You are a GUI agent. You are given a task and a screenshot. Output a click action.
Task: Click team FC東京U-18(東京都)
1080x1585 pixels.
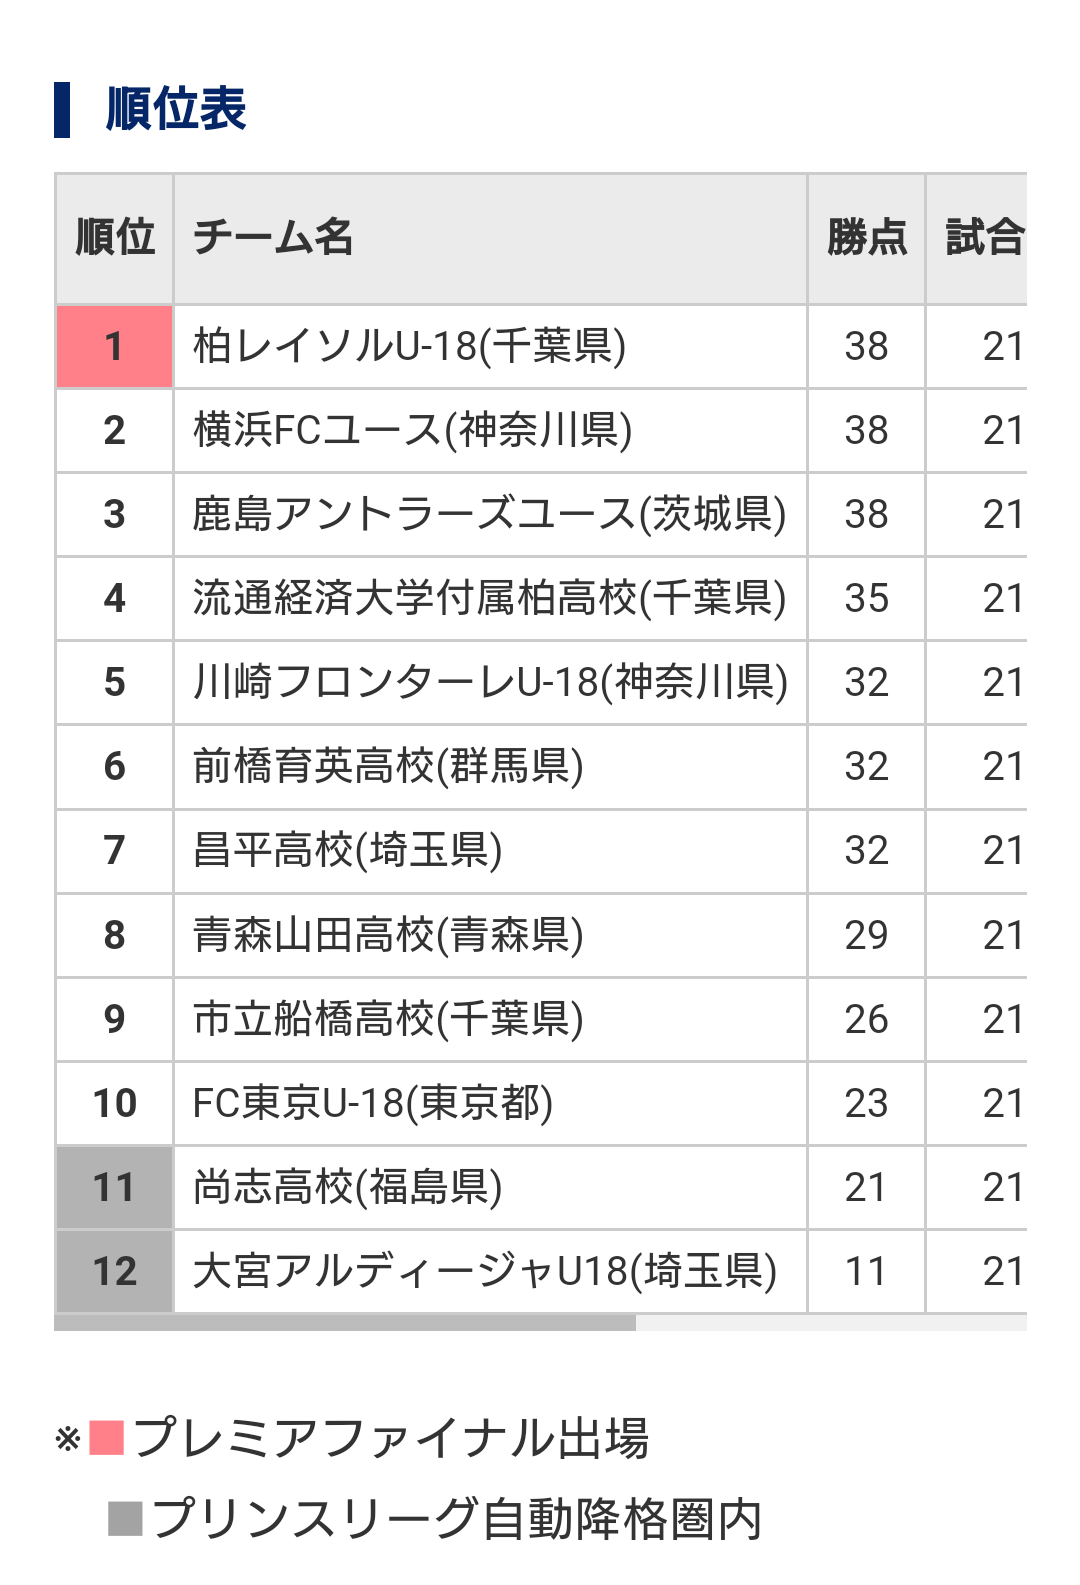click(x=373, y=1103)
